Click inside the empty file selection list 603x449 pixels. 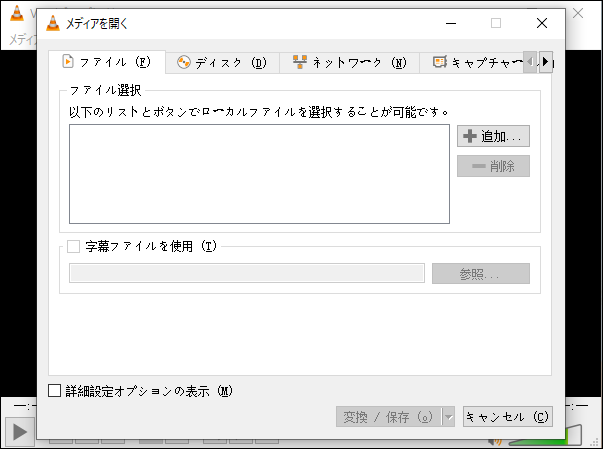pos(259,174)
